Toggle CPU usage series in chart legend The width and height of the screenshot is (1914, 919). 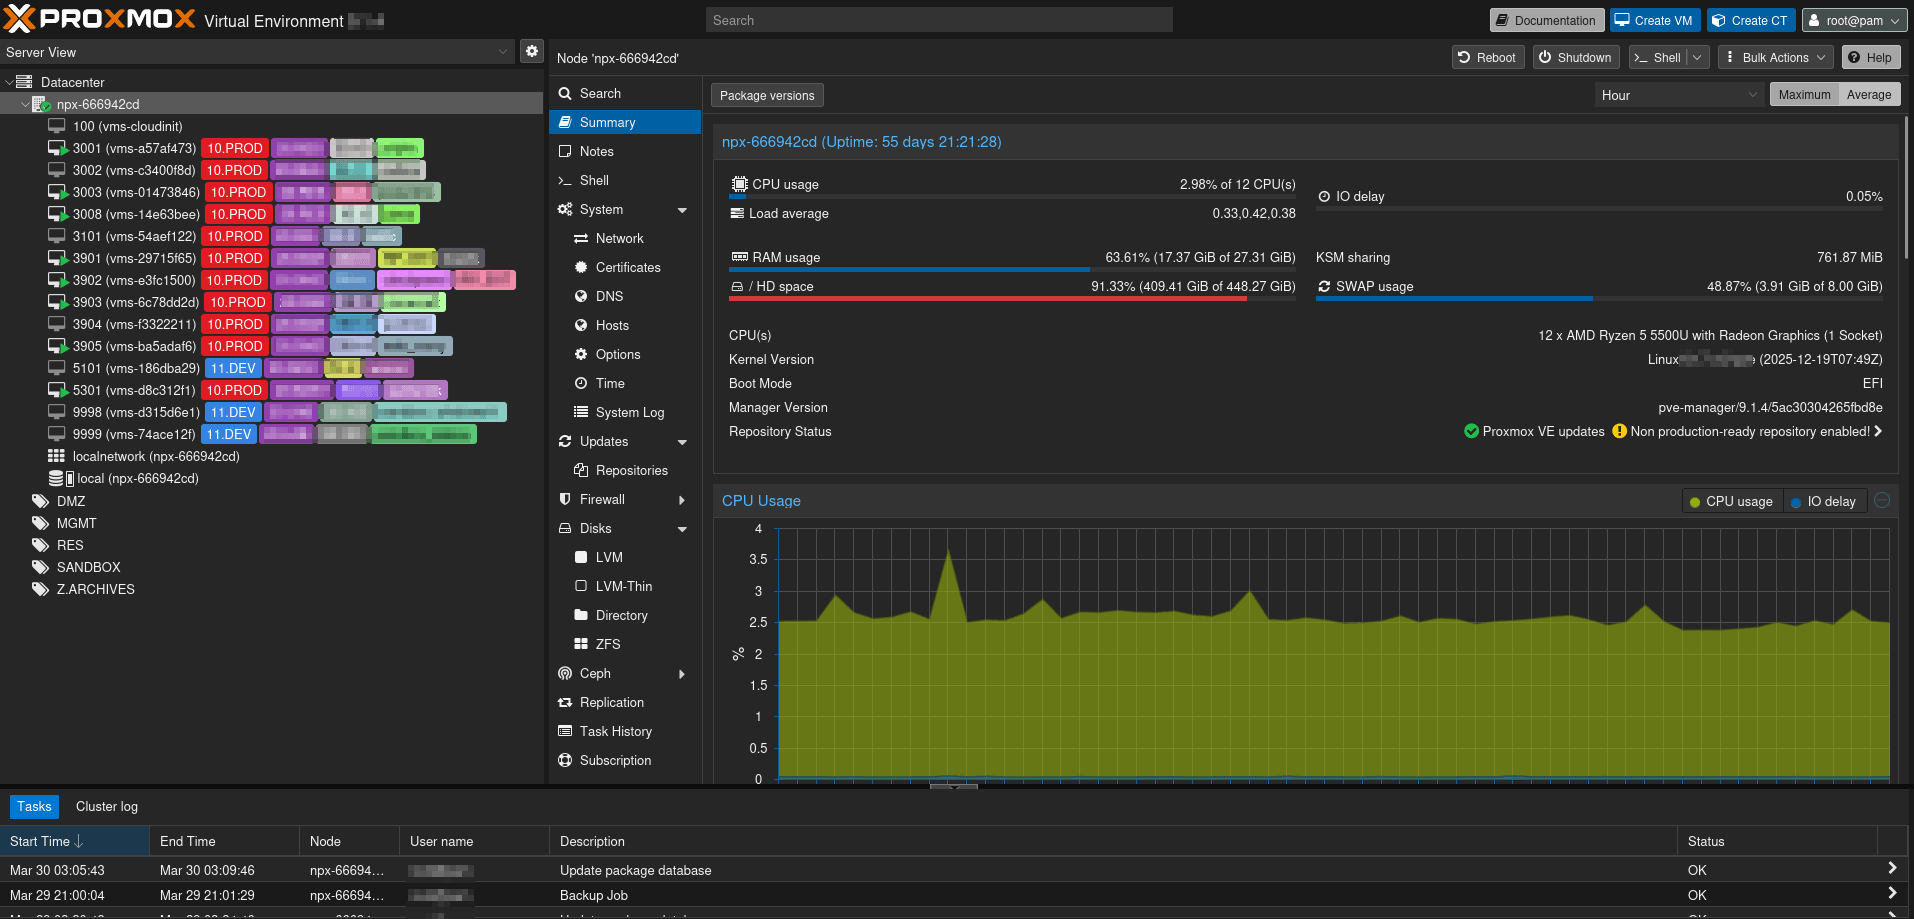[1730, 502]
